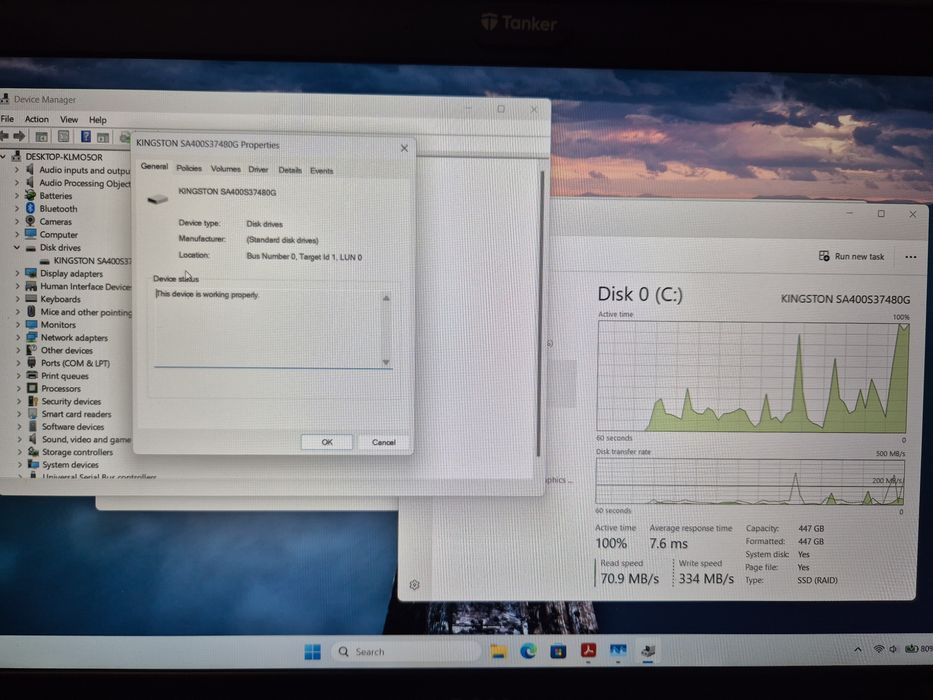Click the taskbar Search box
933x700 pixels.
[406, 652]
